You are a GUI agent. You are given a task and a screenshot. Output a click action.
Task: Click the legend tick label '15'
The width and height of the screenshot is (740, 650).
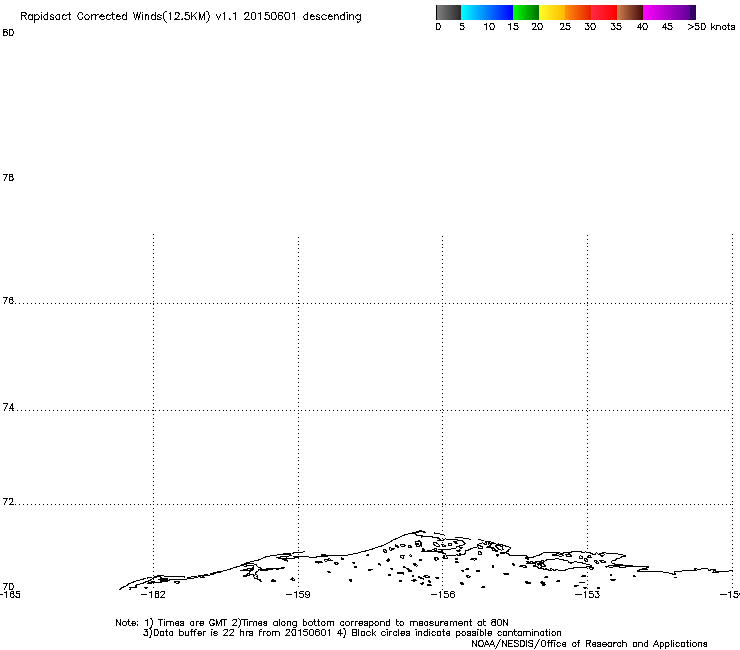513,27
